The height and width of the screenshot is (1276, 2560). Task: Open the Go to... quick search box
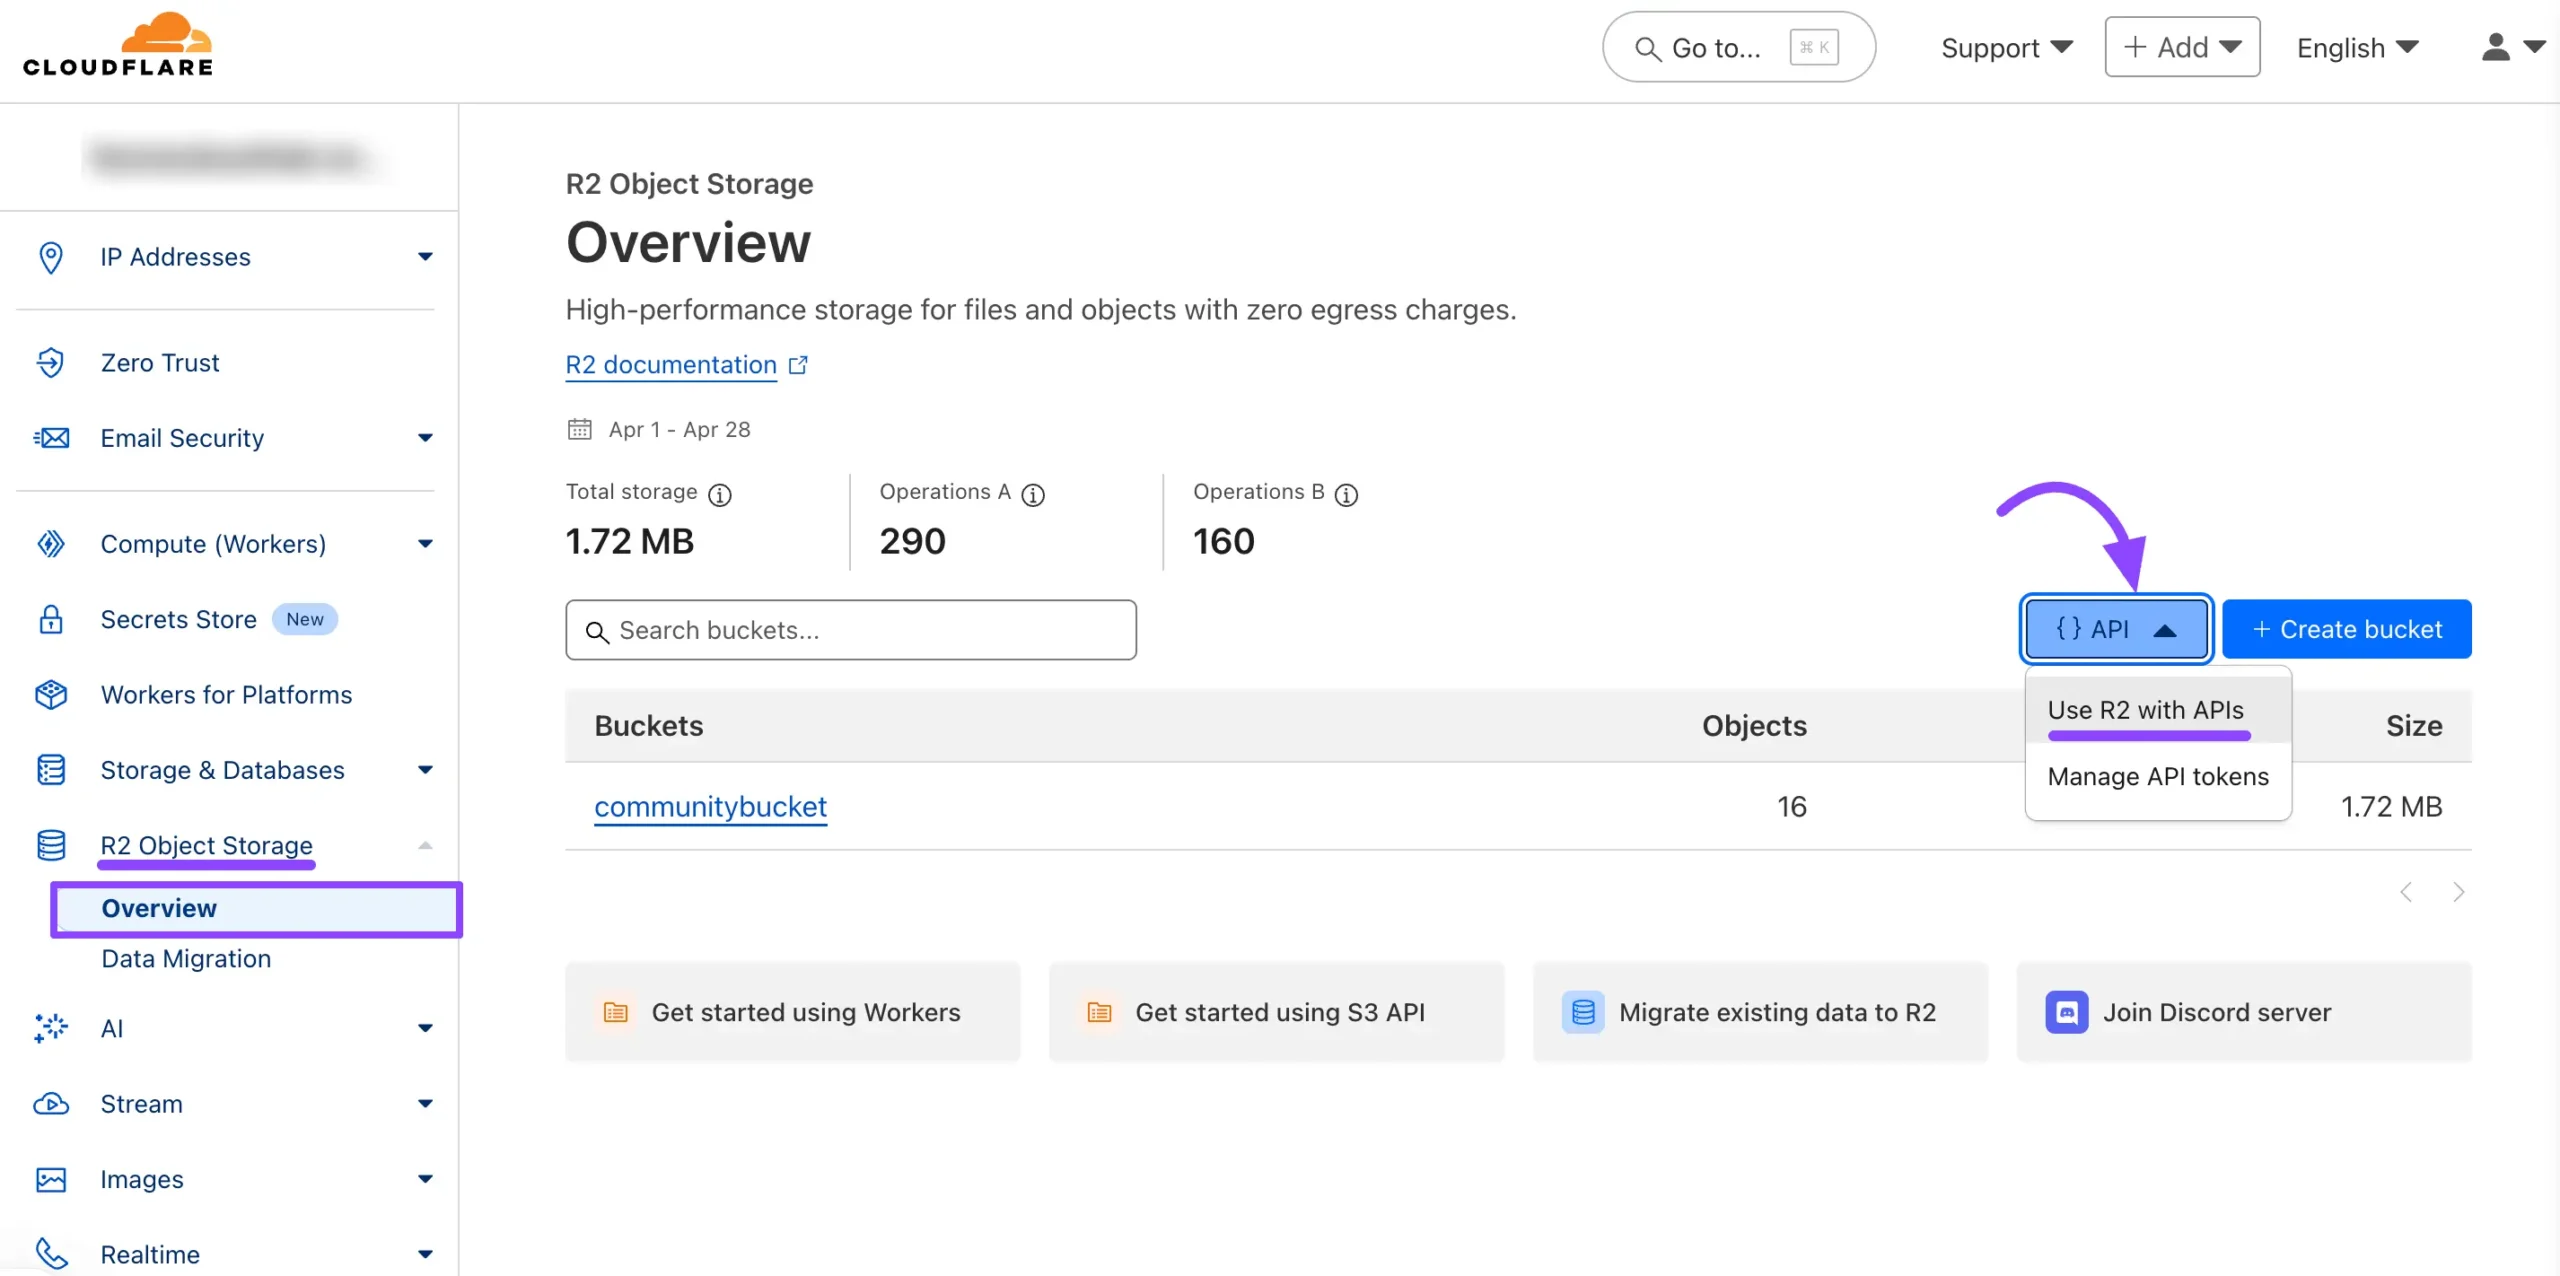pos(1739,47)
